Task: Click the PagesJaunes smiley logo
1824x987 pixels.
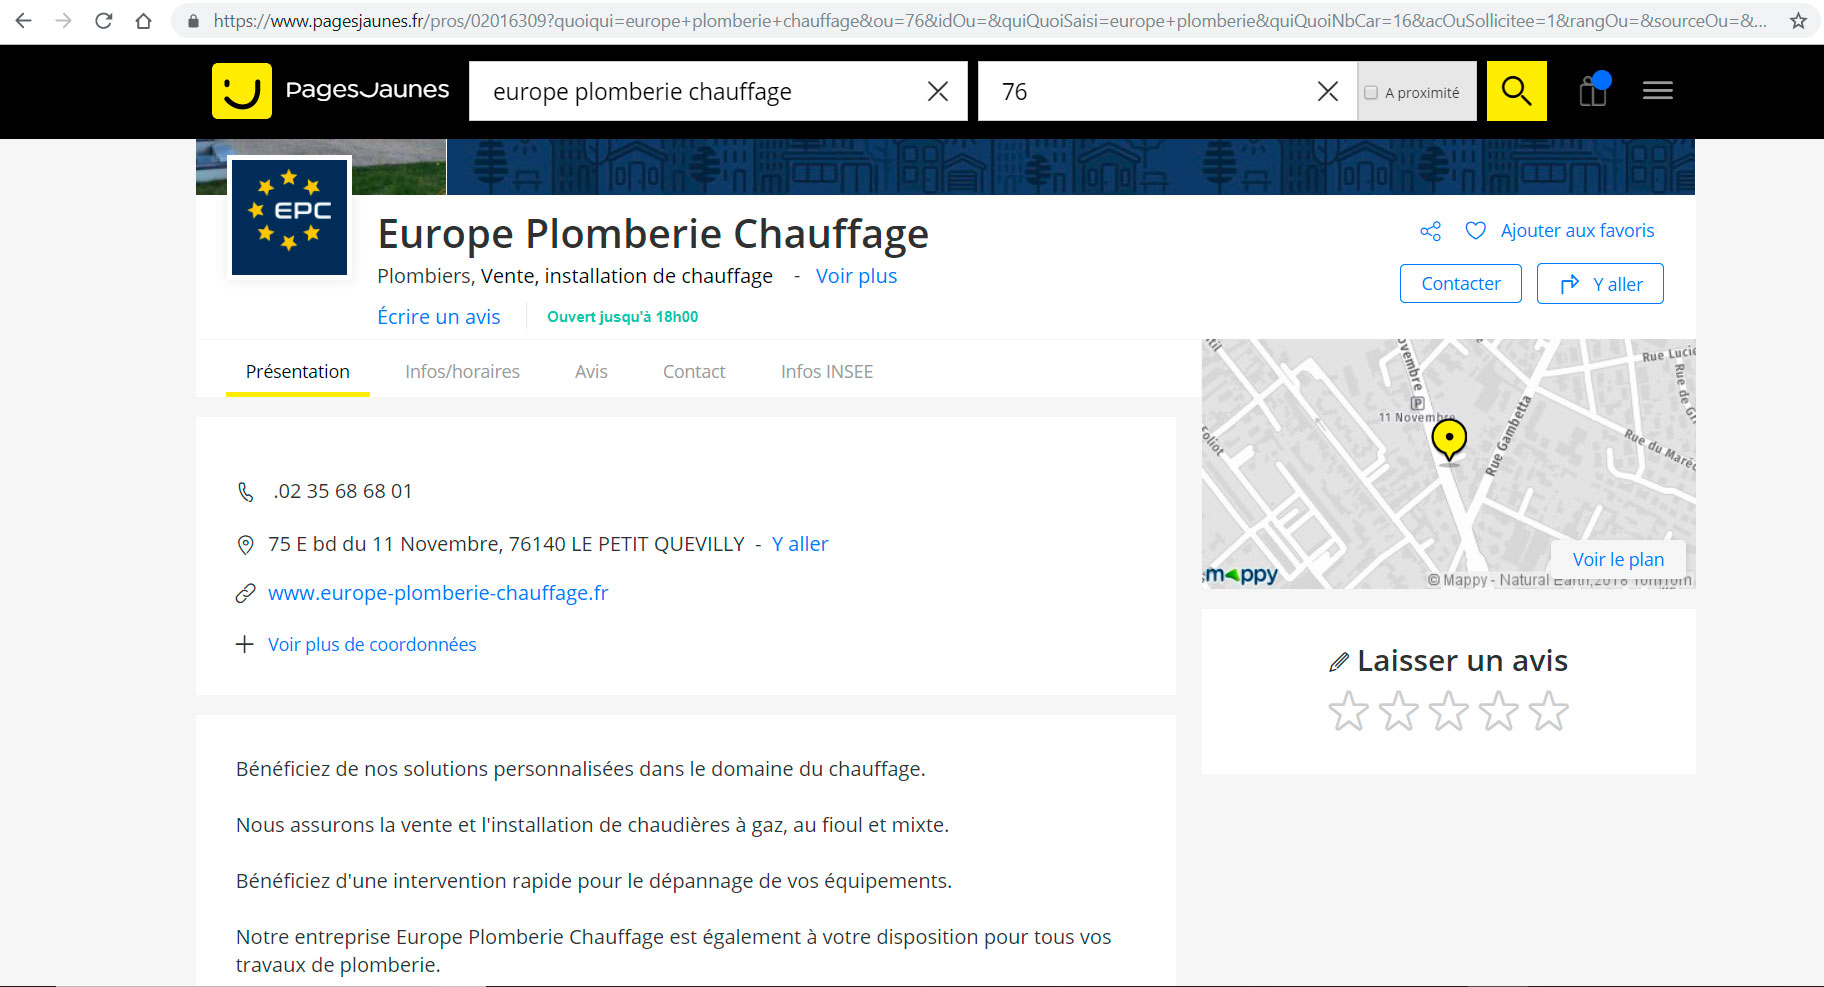Action: click(x=242, y=91)
